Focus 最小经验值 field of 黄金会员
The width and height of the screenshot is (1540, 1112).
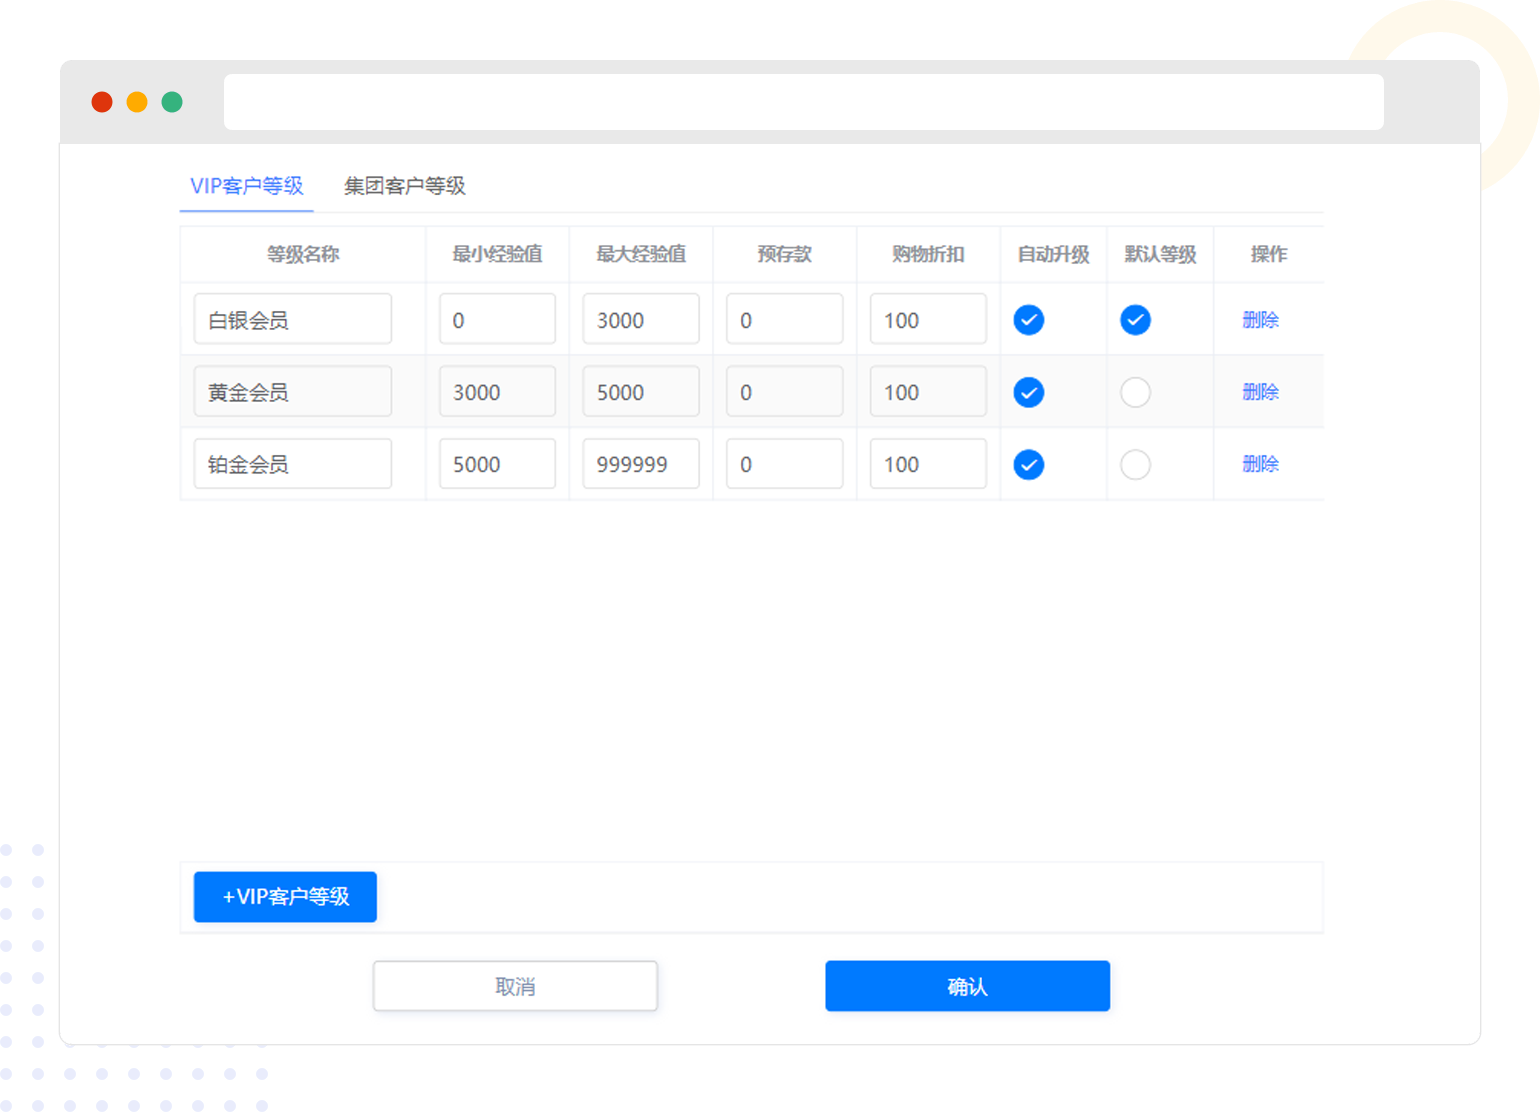click(x=497, y=391)
